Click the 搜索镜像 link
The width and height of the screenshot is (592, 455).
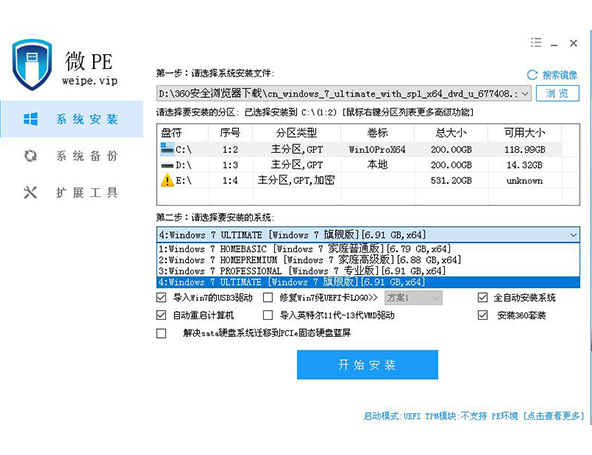pyautogui.click(x=560, y=75)
